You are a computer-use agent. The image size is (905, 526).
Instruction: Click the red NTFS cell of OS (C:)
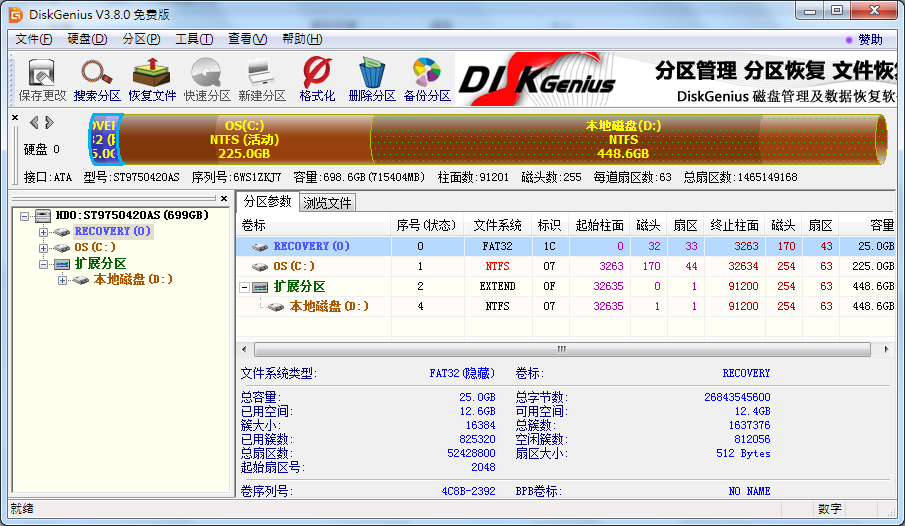pos(498,266)
